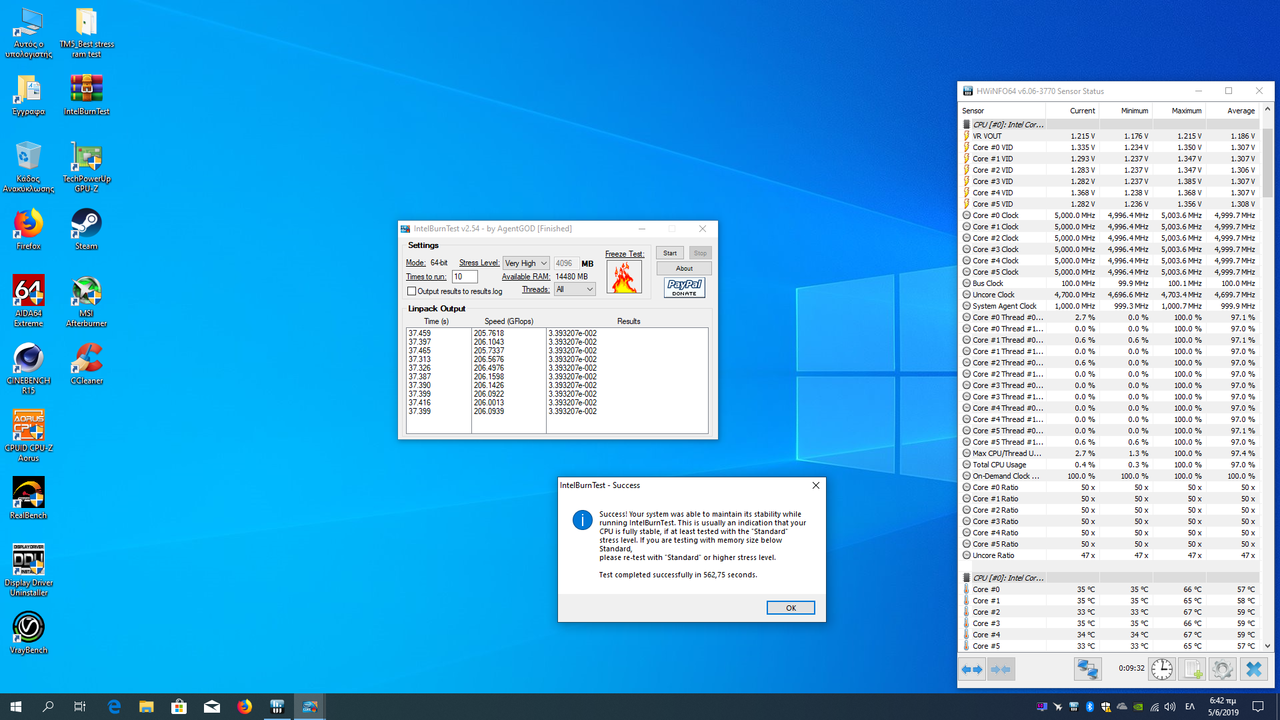Click the HWiNFO clock reset timer icon

[x=1162, y=669]
